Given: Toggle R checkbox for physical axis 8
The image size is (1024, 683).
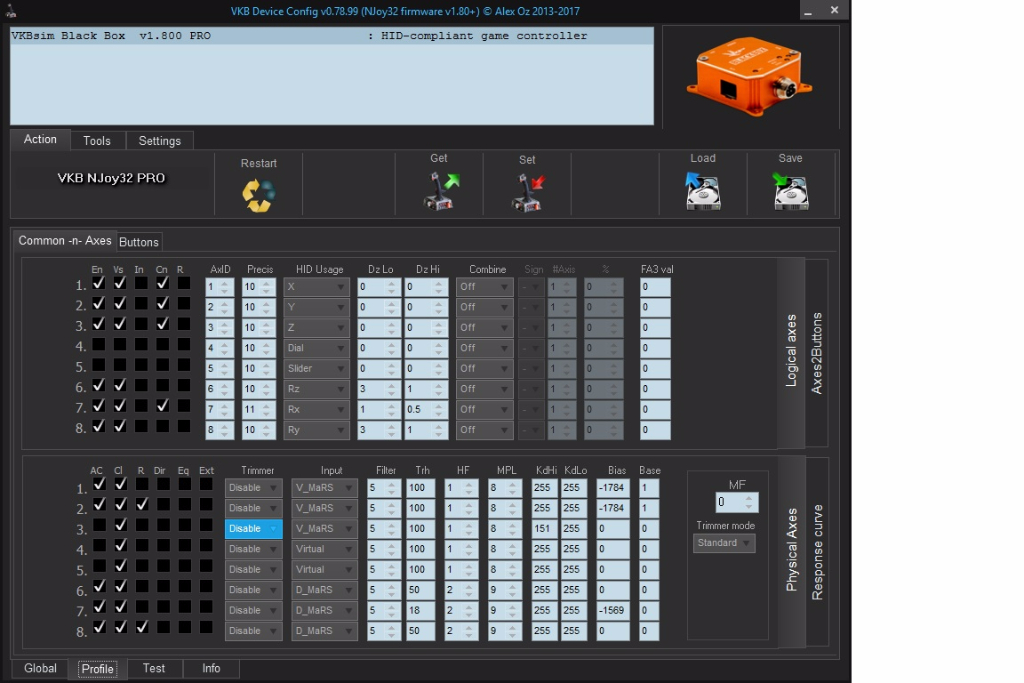Looking at the screenshot, I should (x=142, y=627).
